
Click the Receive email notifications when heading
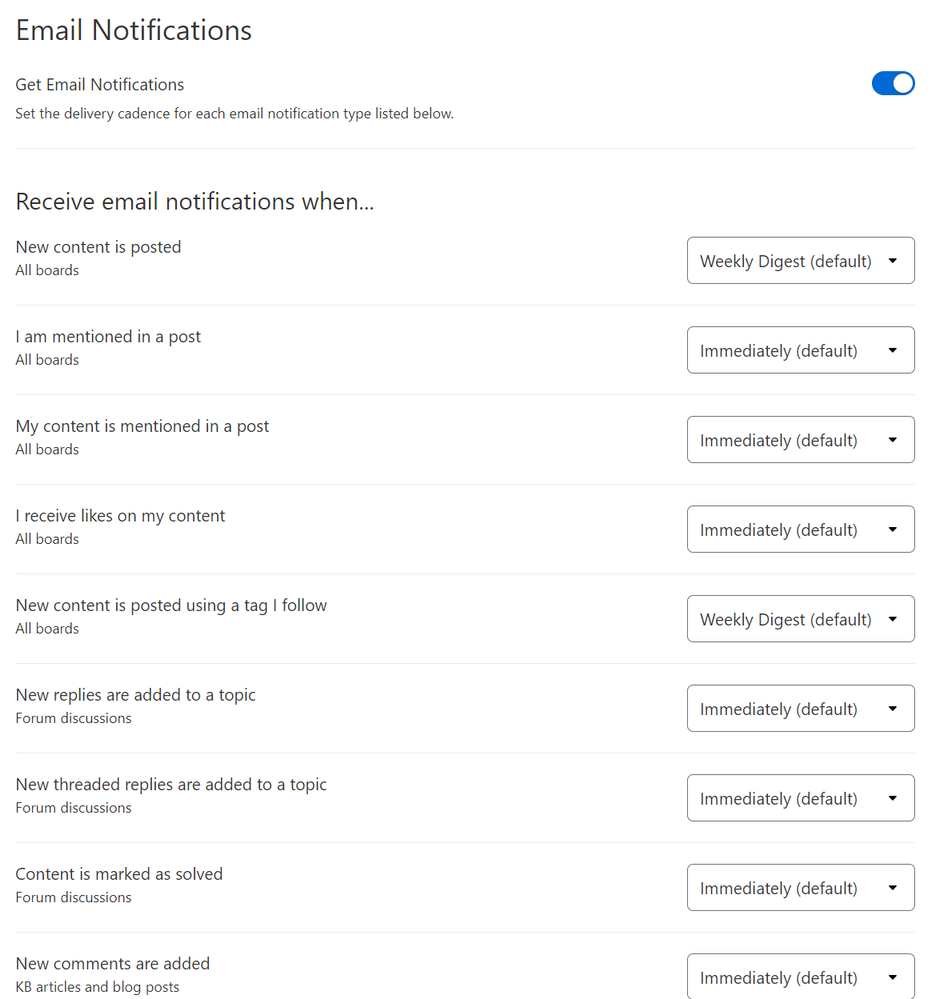(x=194, y=201)
